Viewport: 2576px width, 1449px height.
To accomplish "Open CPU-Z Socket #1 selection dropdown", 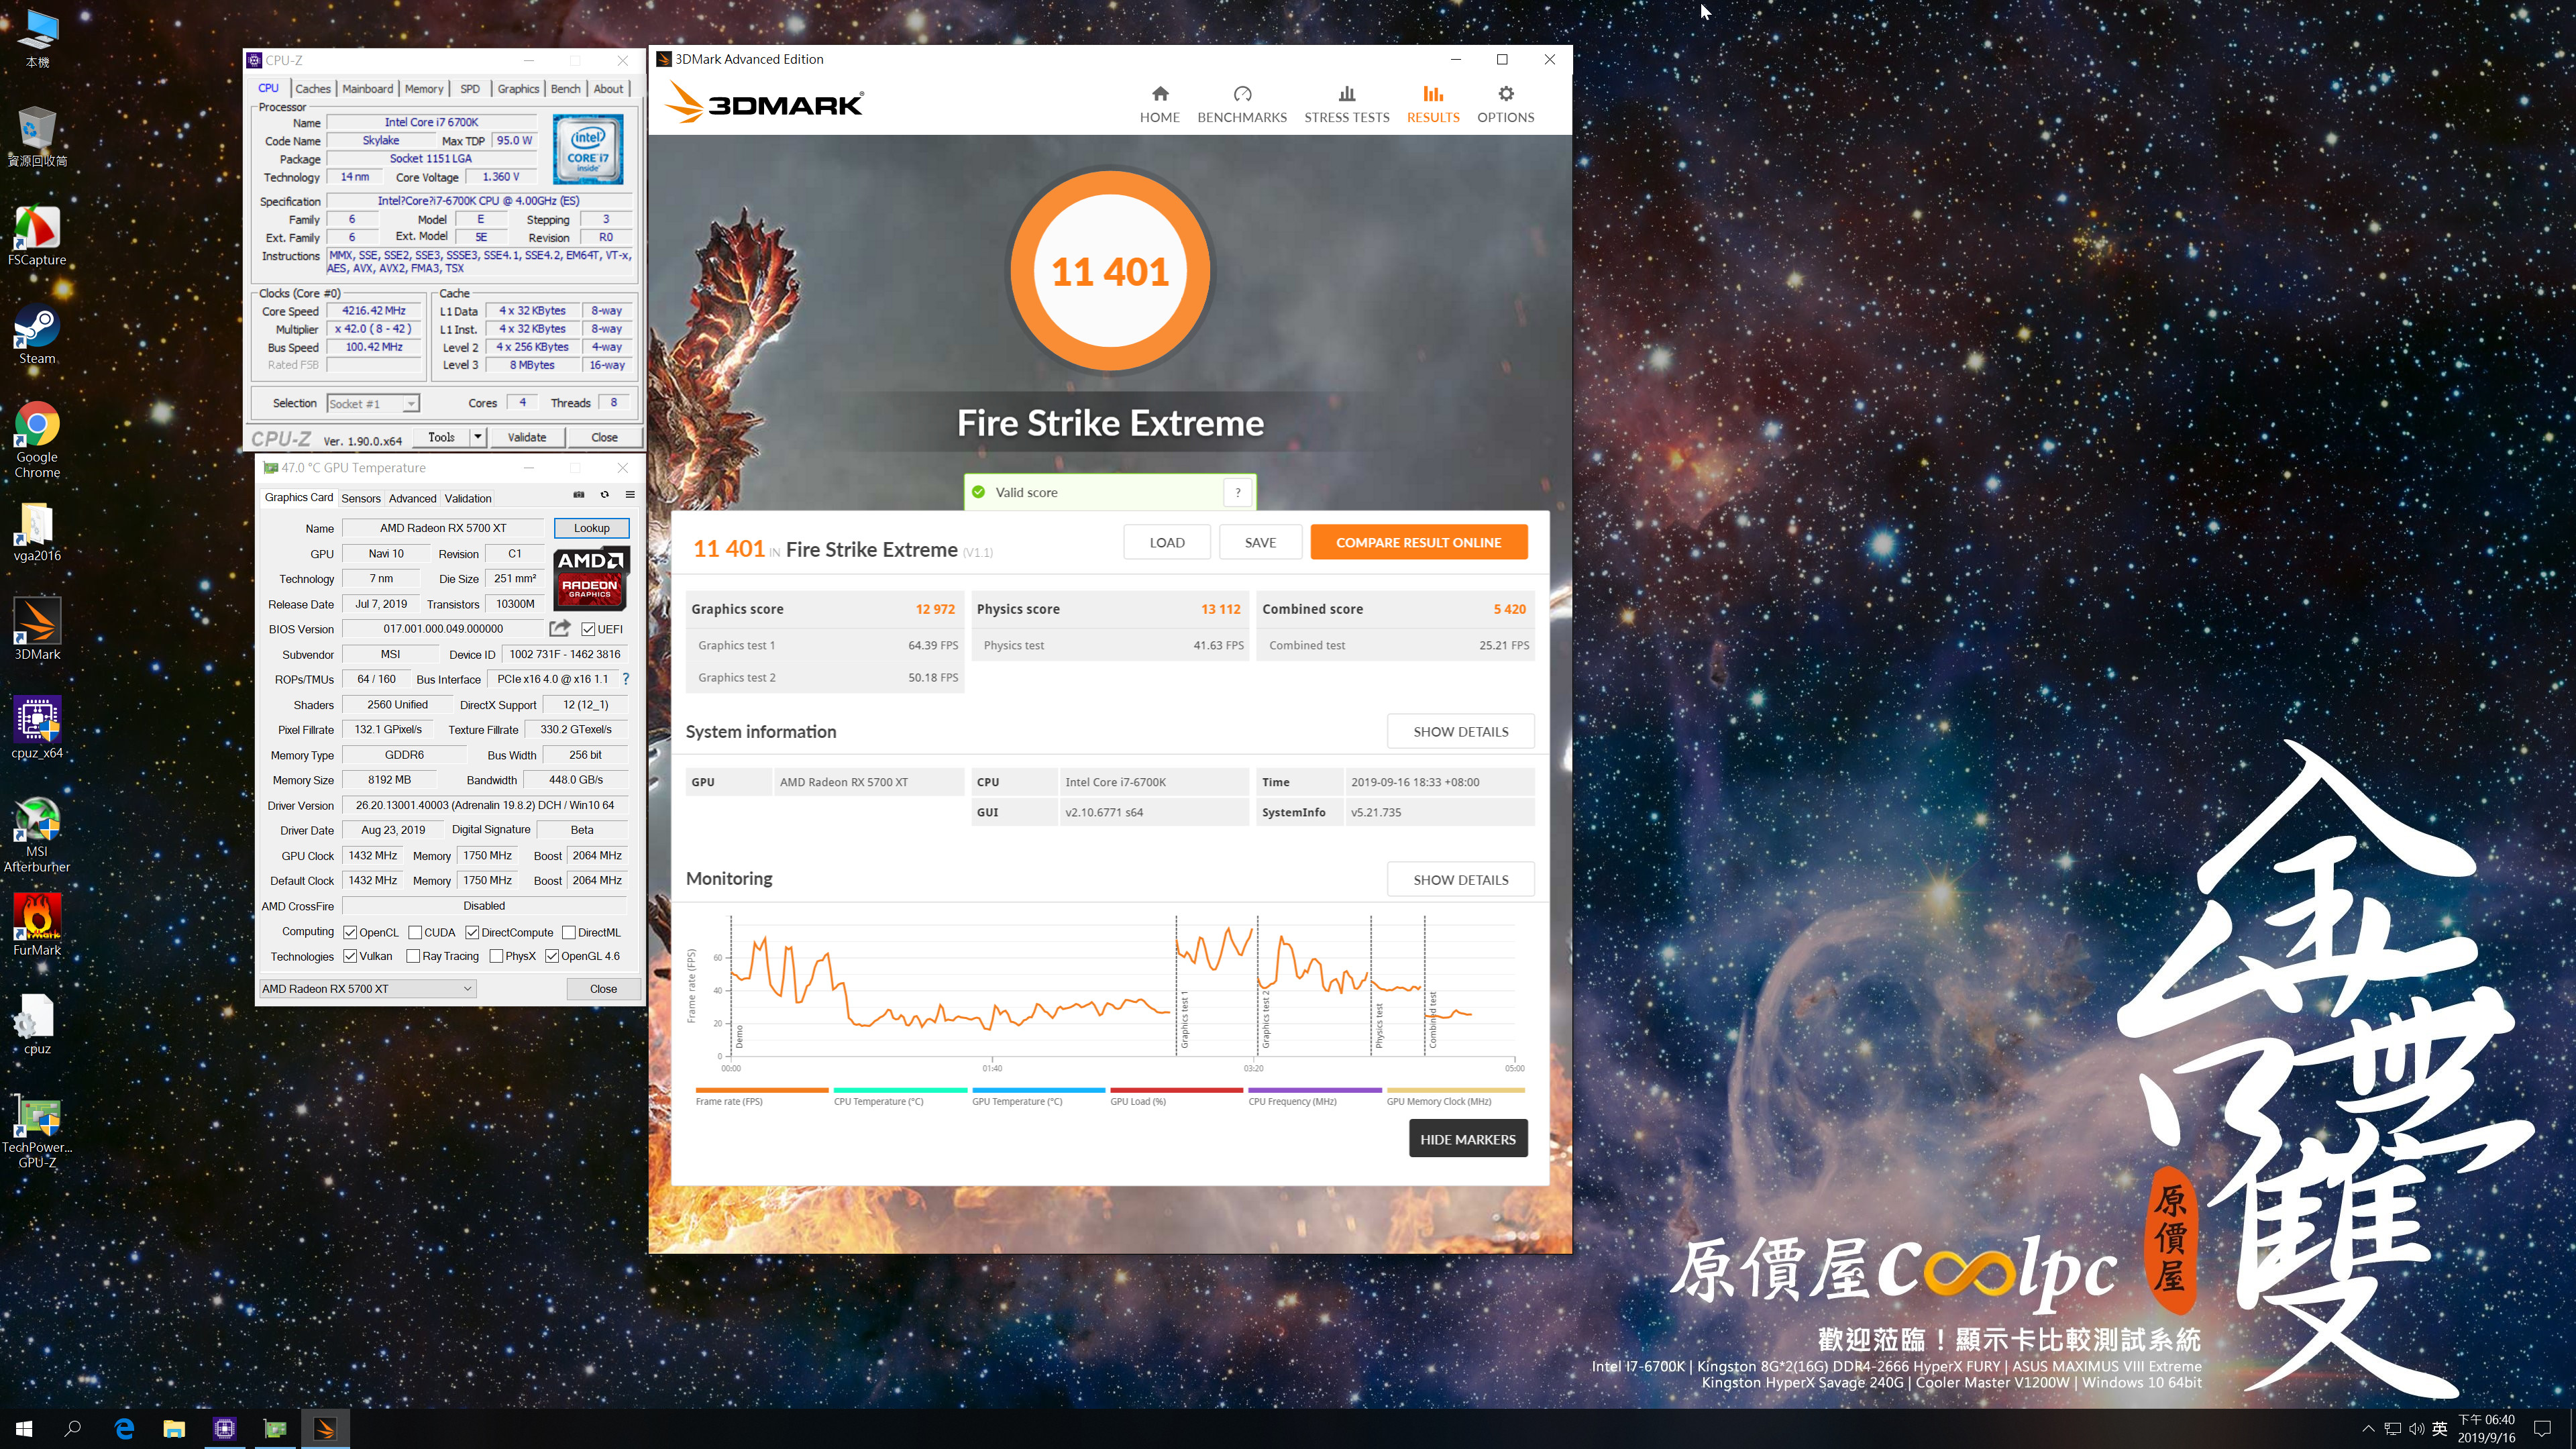I will click(373, 404).
